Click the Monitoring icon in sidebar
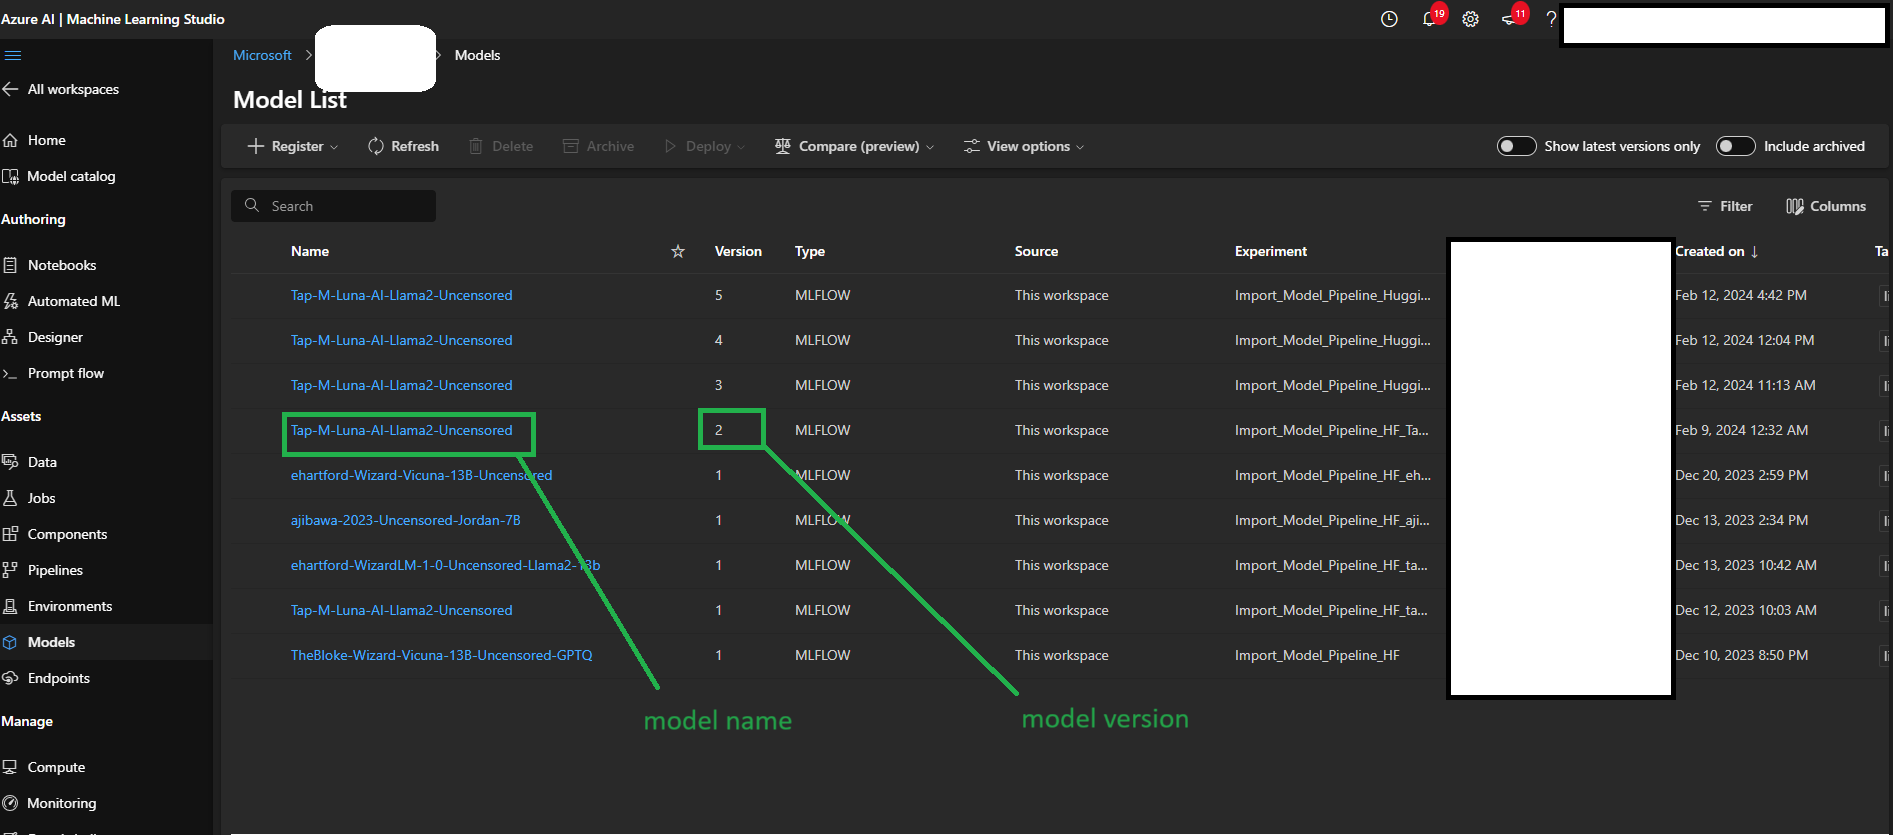 tap(10, 803)
